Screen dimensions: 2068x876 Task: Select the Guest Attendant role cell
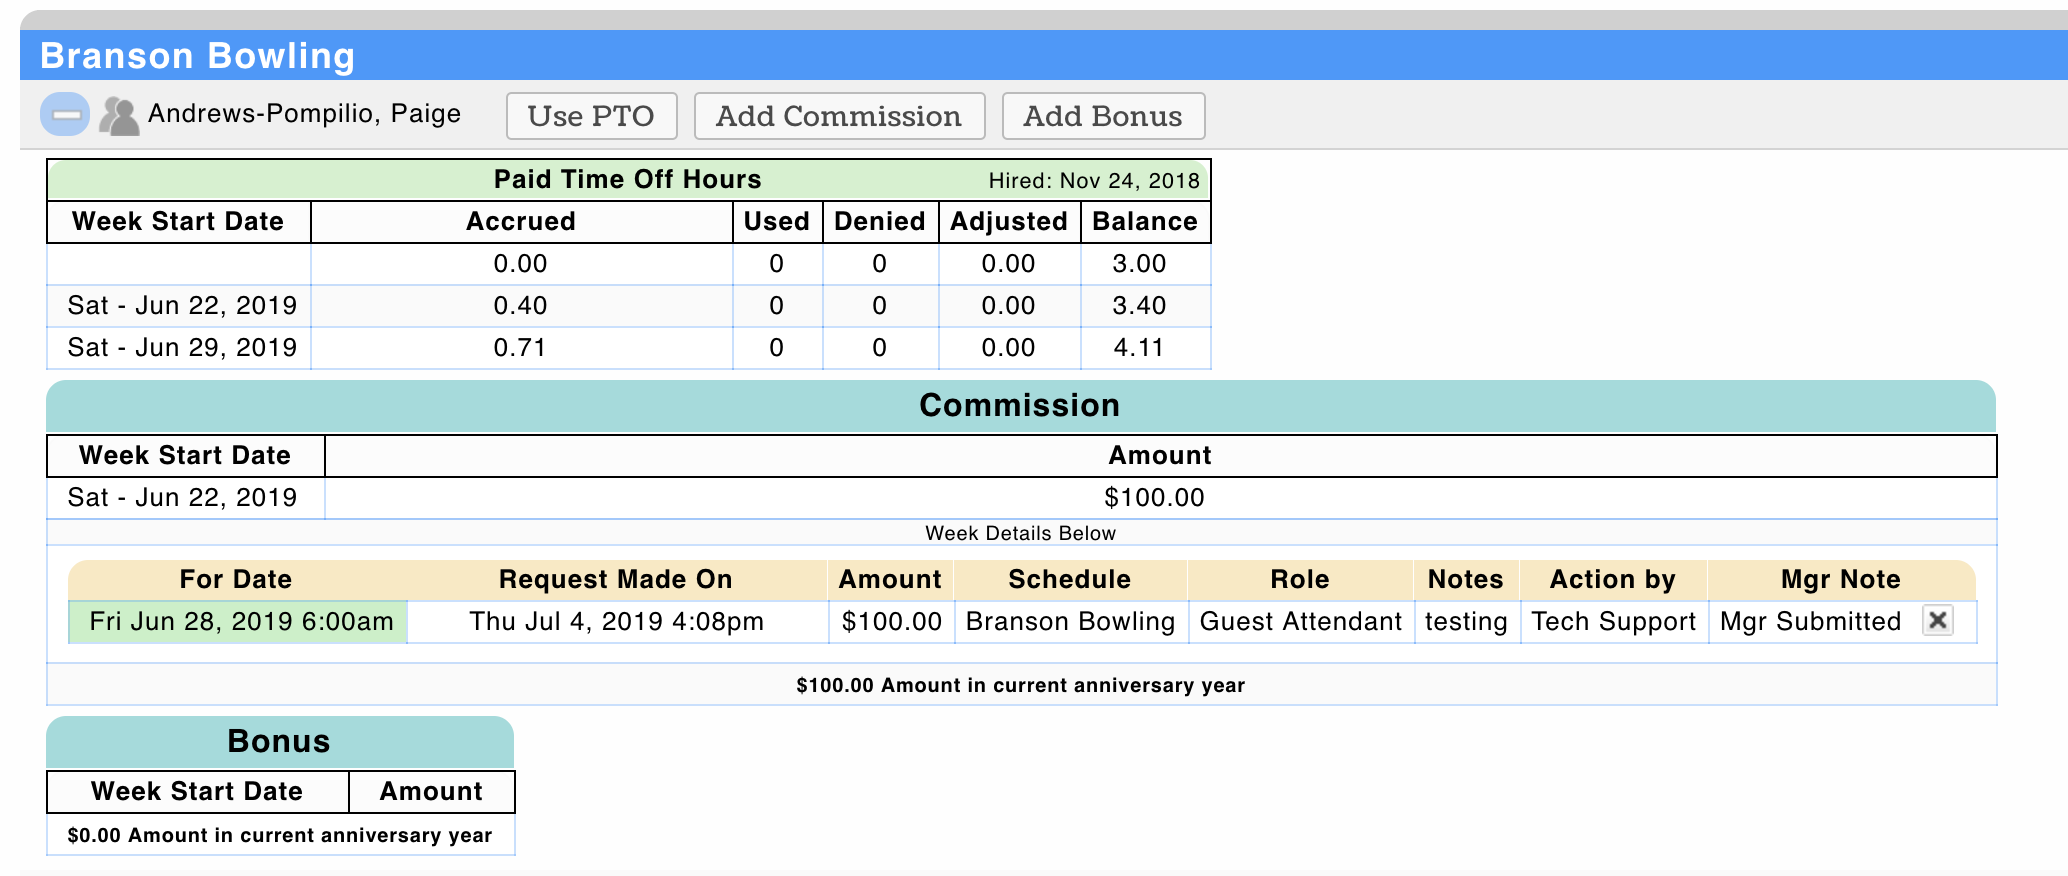click(x=1300, y=622)
